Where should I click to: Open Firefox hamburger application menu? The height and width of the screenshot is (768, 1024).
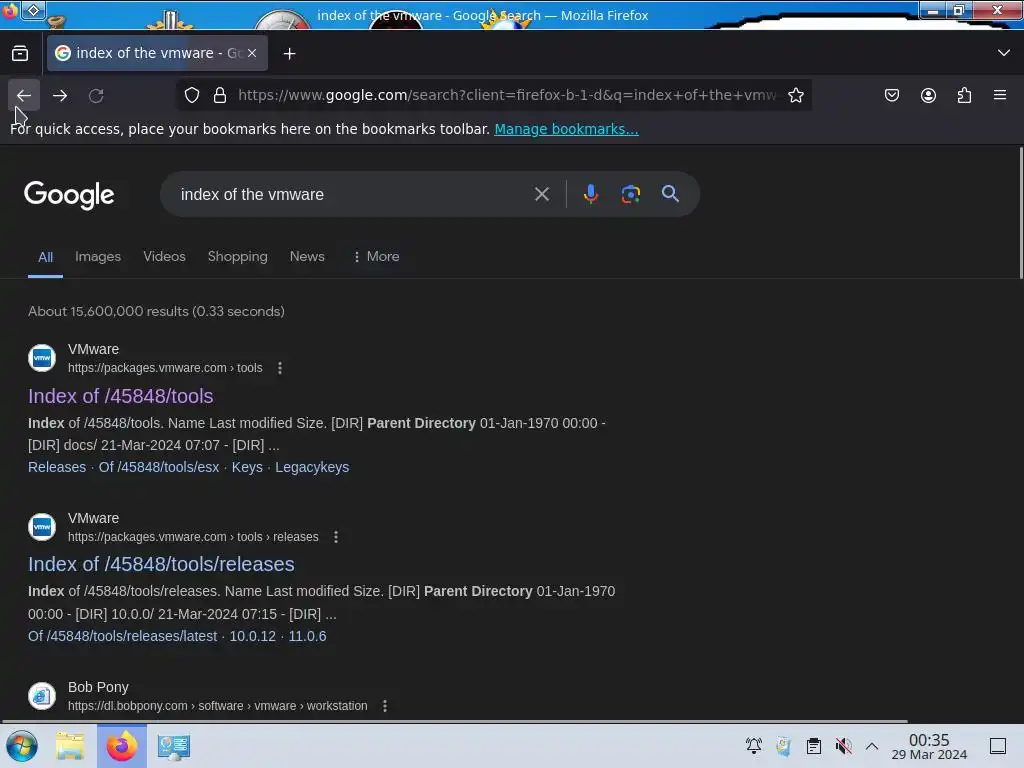pos(1000,95)
